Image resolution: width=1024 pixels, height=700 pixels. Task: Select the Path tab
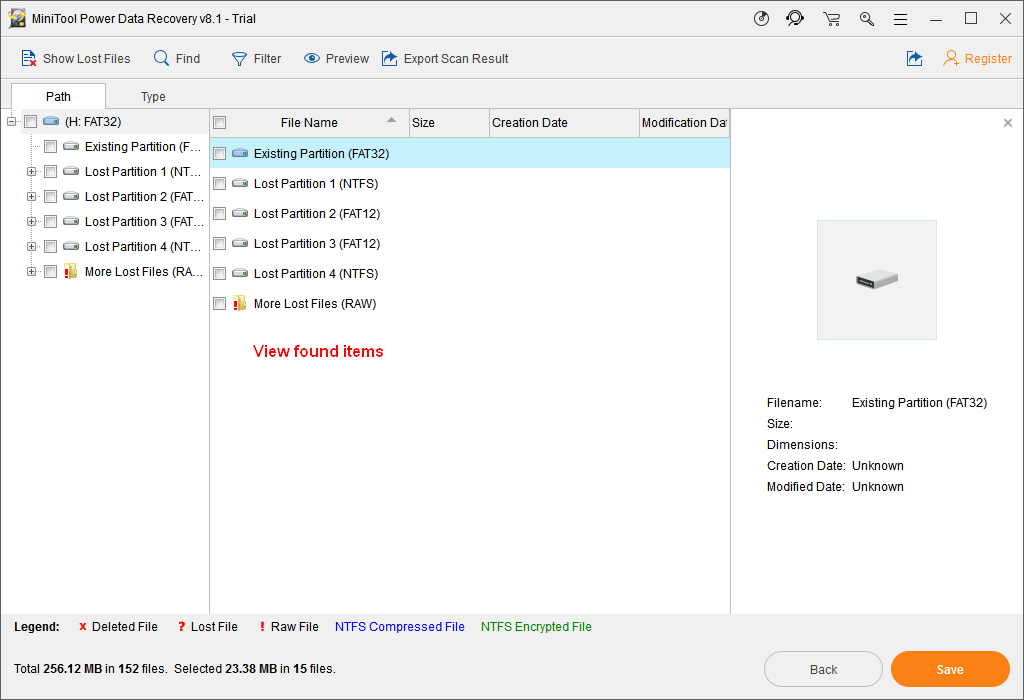58,97
